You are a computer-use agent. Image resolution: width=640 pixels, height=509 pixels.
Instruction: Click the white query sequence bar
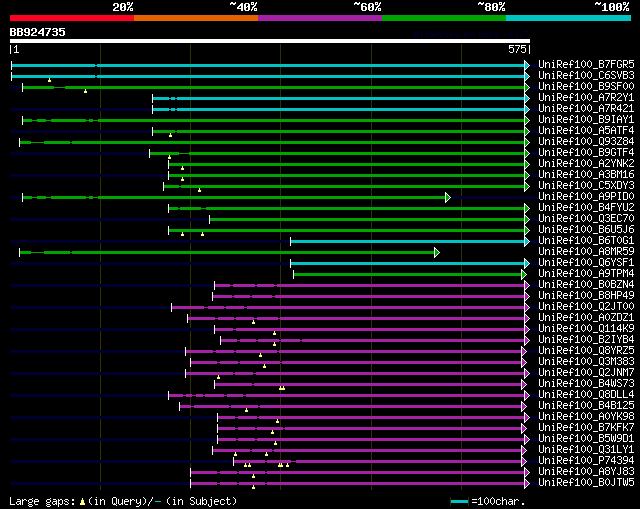[270, 41]
